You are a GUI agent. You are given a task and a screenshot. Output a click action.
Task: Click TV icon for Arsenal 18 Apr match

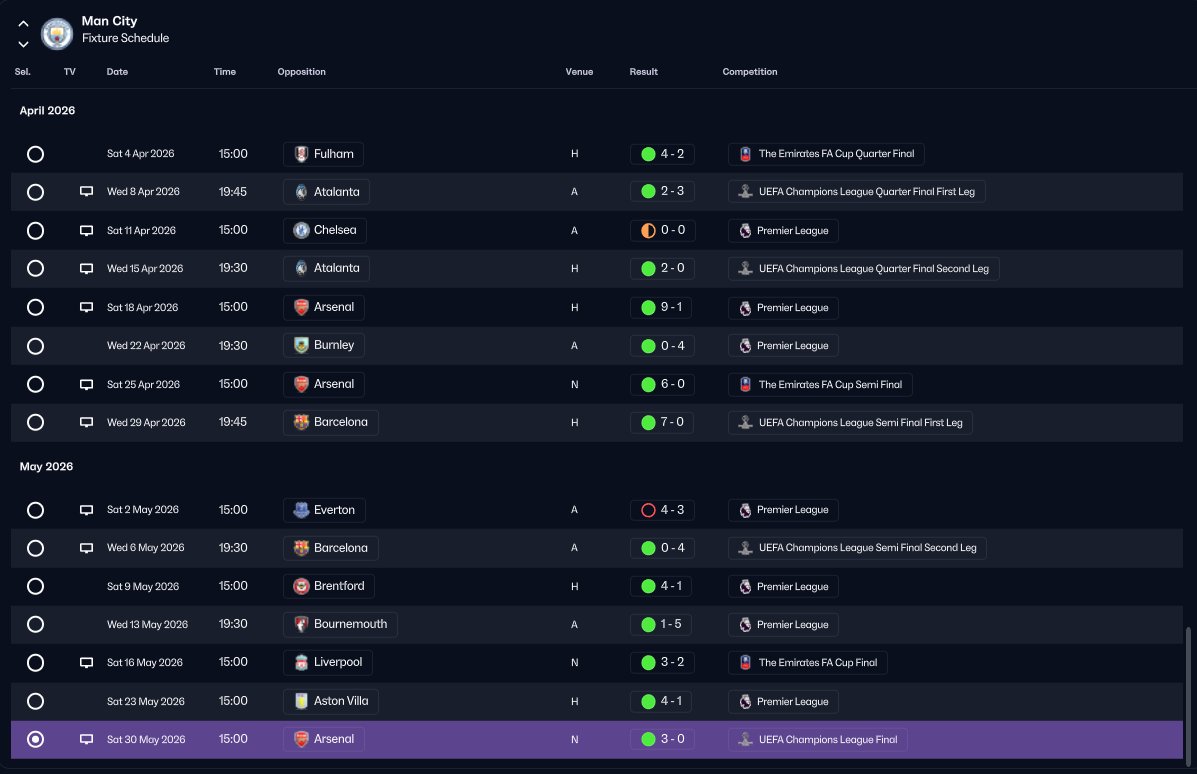(86, 308)
